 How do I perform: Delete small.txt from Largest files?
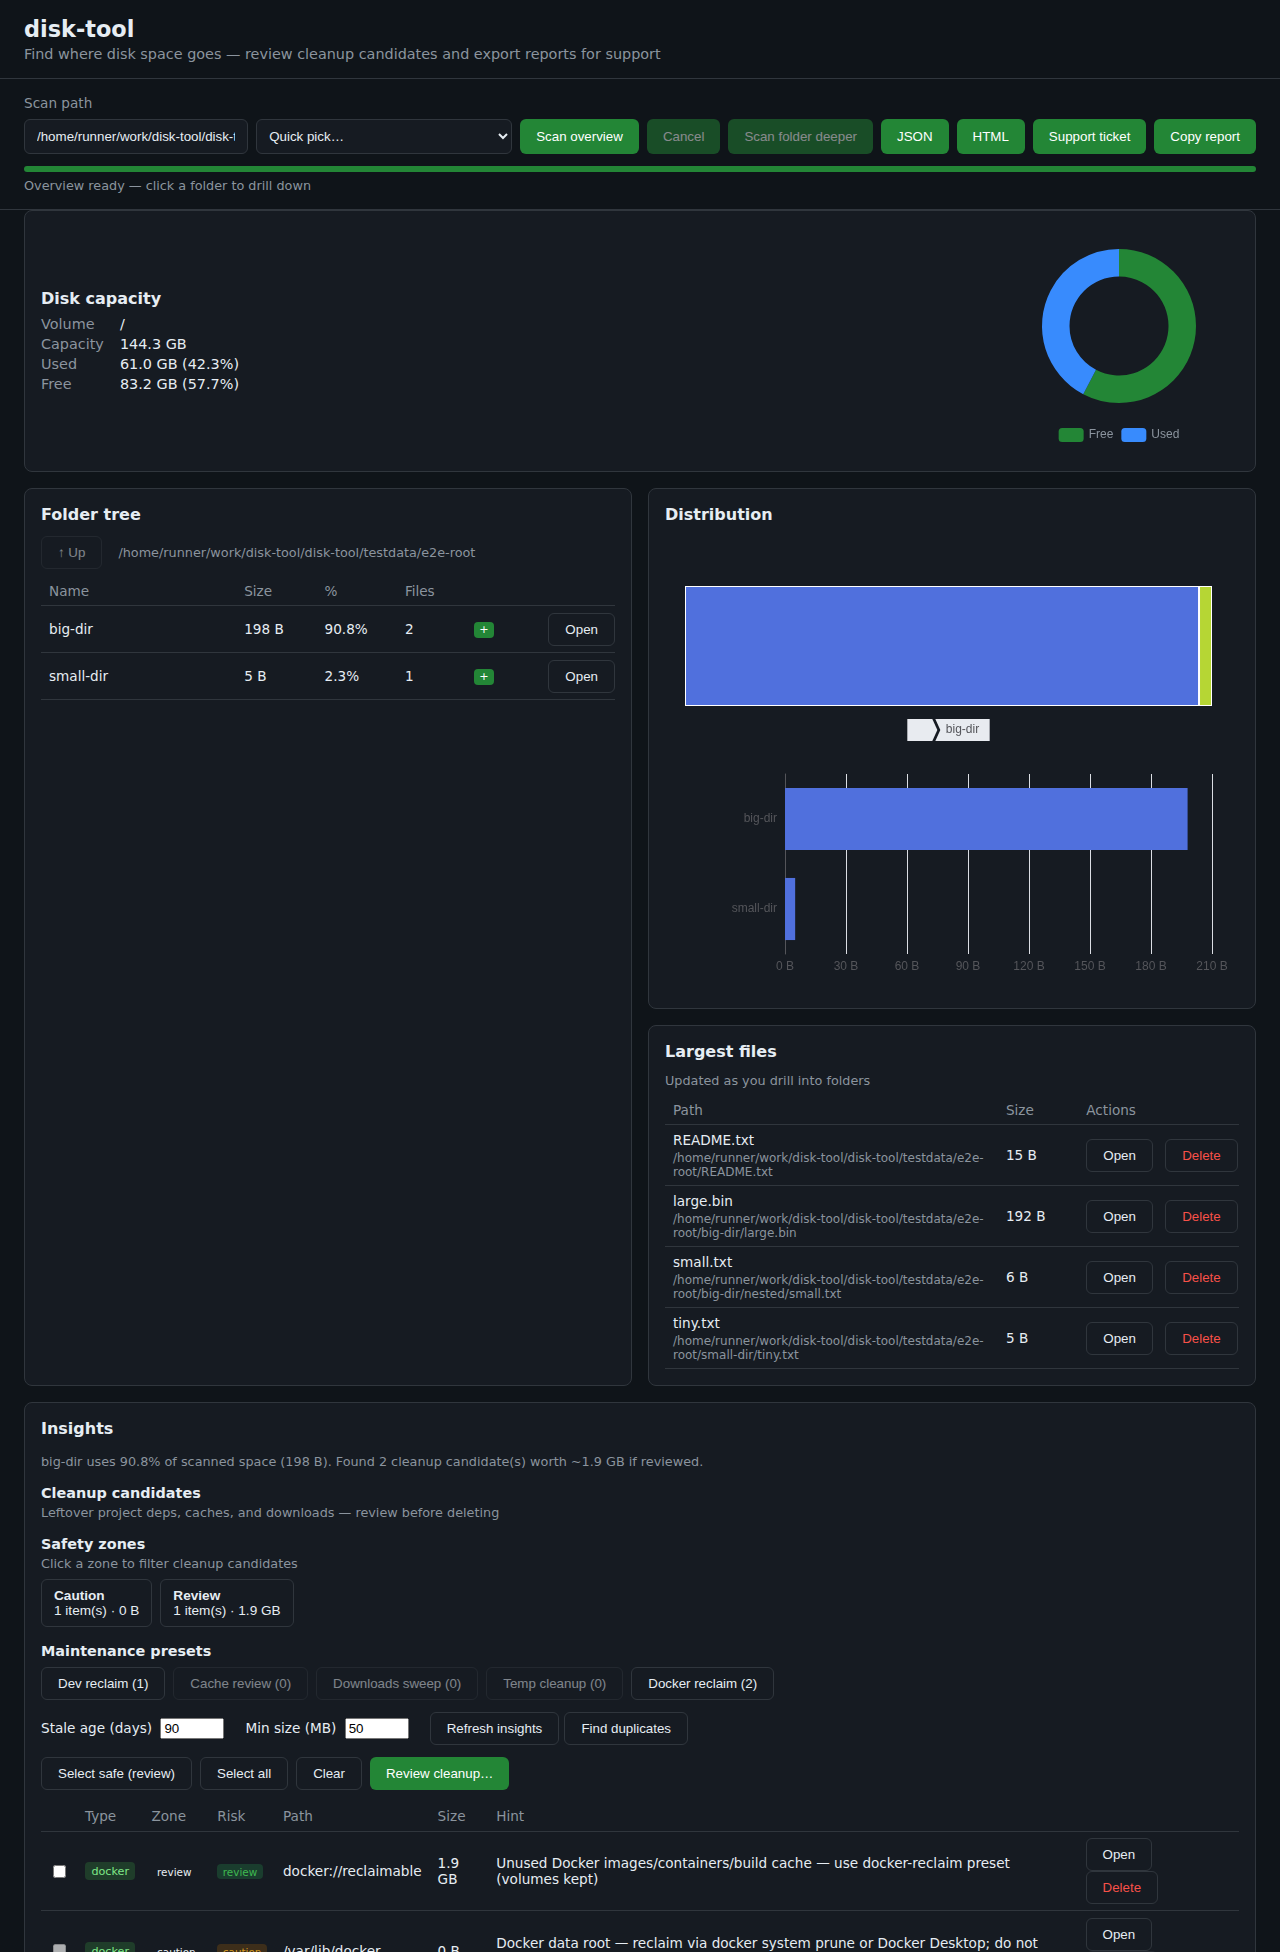pyautogui.click(x=1201, y=1278)
